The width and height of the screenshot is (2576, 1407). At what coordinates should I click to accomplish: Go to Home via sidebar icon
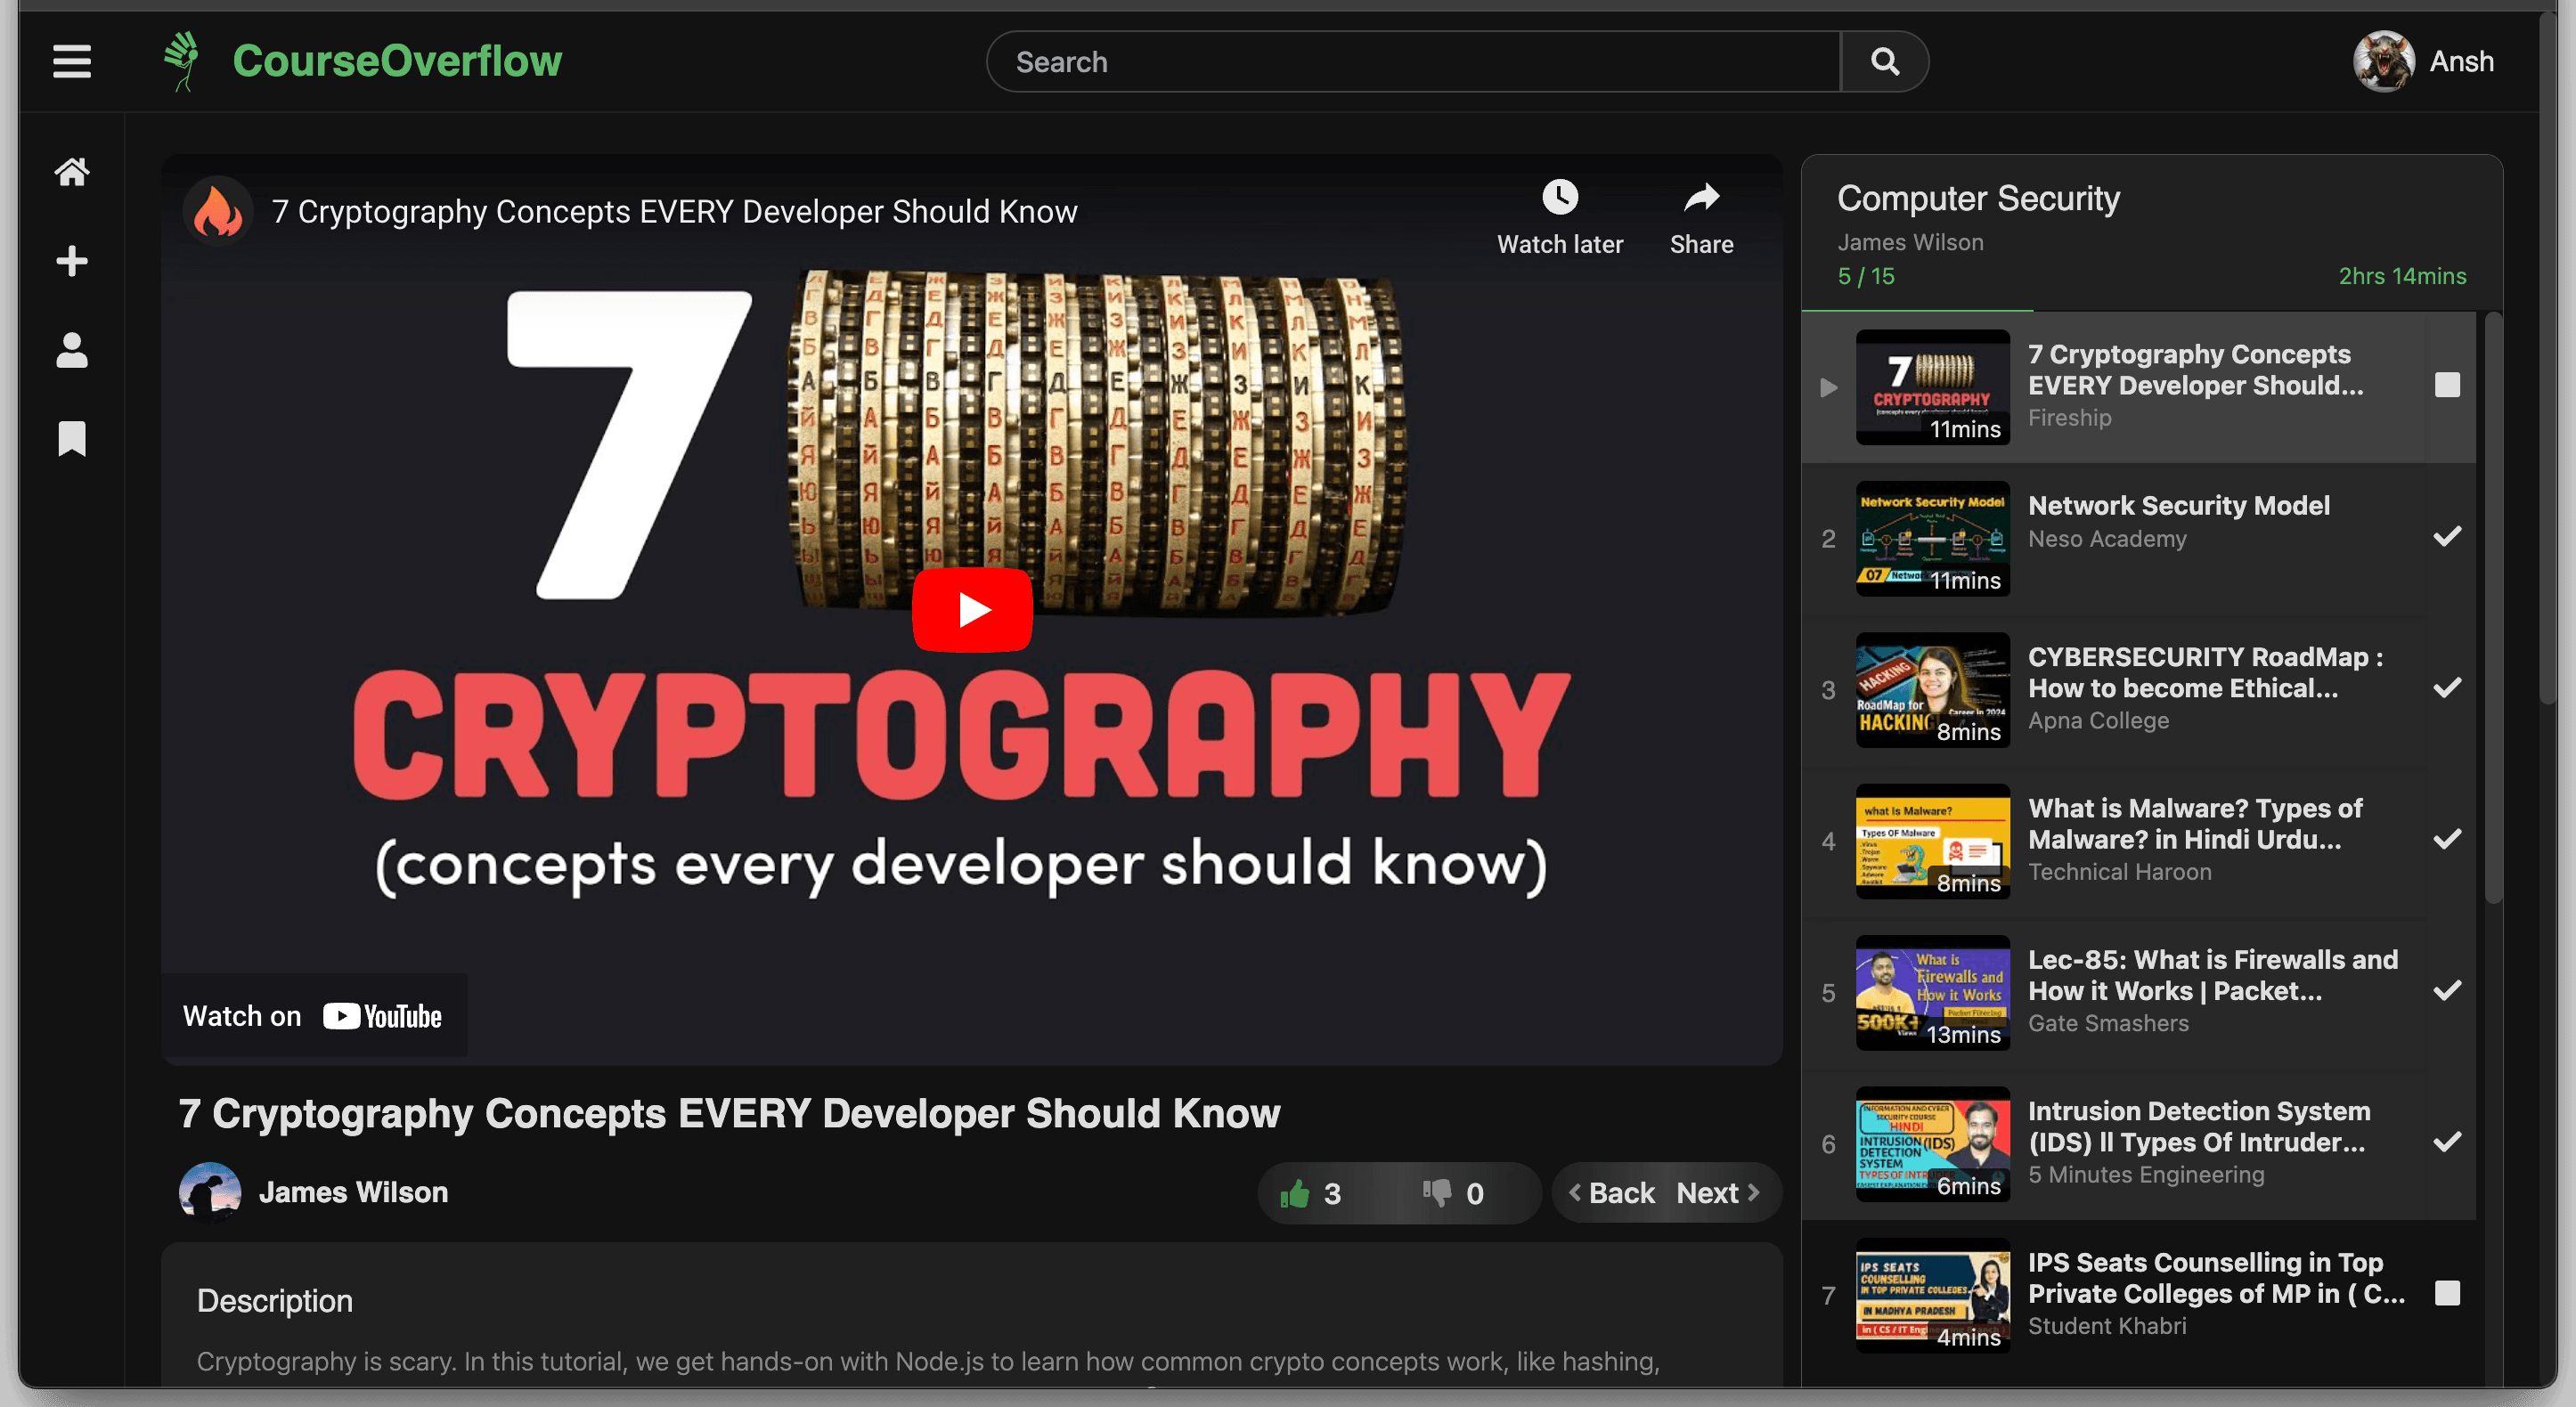point(72,172)
